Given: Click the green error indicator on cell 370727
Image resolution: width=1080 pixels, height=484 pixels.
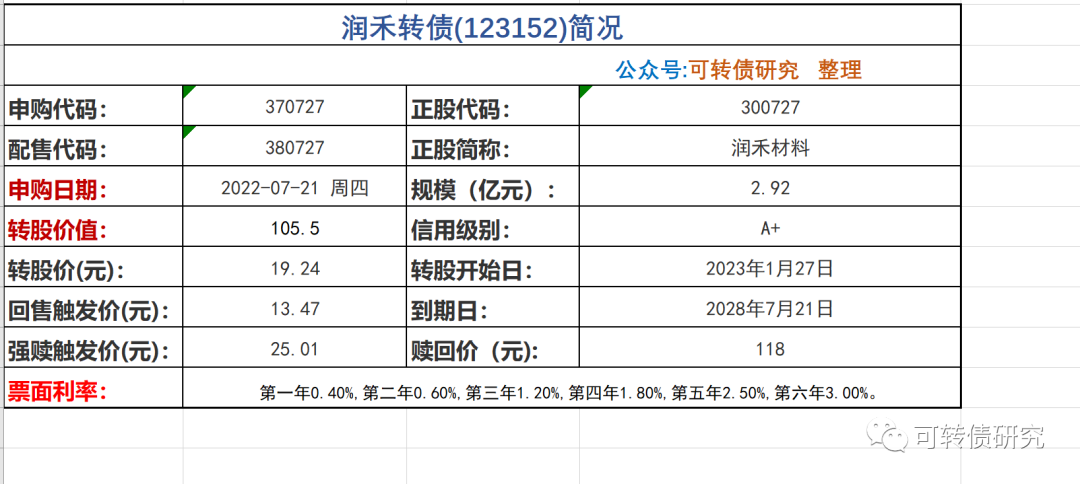Looking at the screenshot, I should pyautogui.click(x=188, y=91).
